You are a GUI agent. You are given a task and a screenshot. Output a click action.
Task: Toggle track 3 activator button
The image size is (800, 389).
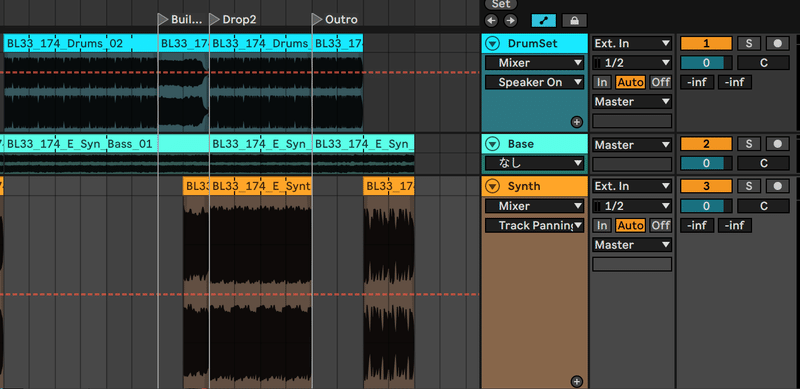(x=706, y=186)
